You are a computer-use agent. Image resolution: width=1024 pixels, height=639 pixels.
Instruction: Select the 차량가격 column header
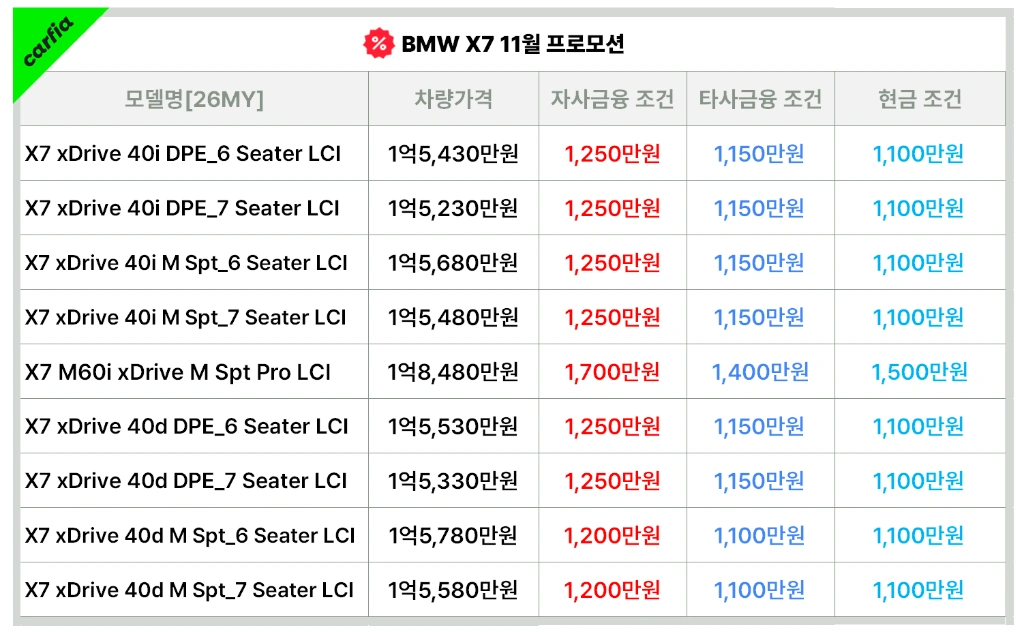click(x=453, y=99)
